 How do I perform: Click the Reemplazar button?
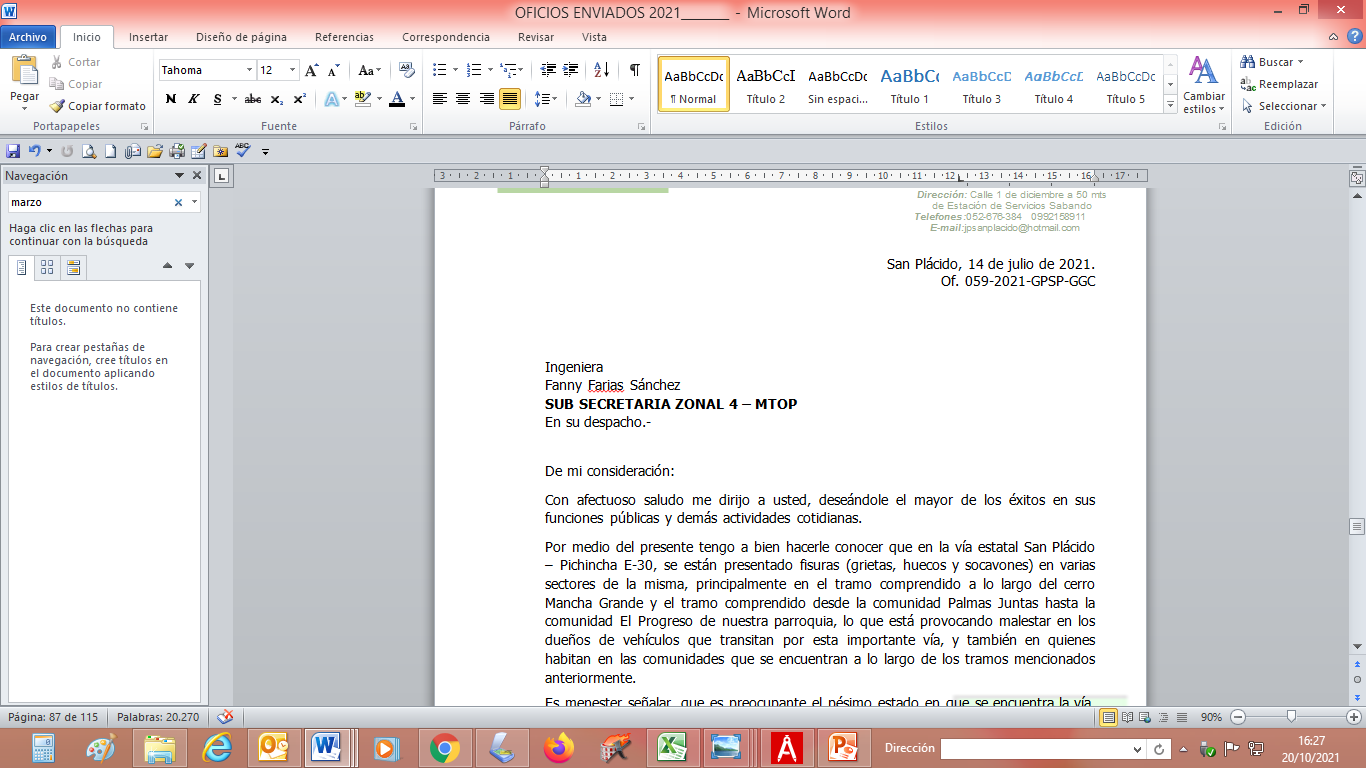pyautogui.click(x=1279, y=84)
